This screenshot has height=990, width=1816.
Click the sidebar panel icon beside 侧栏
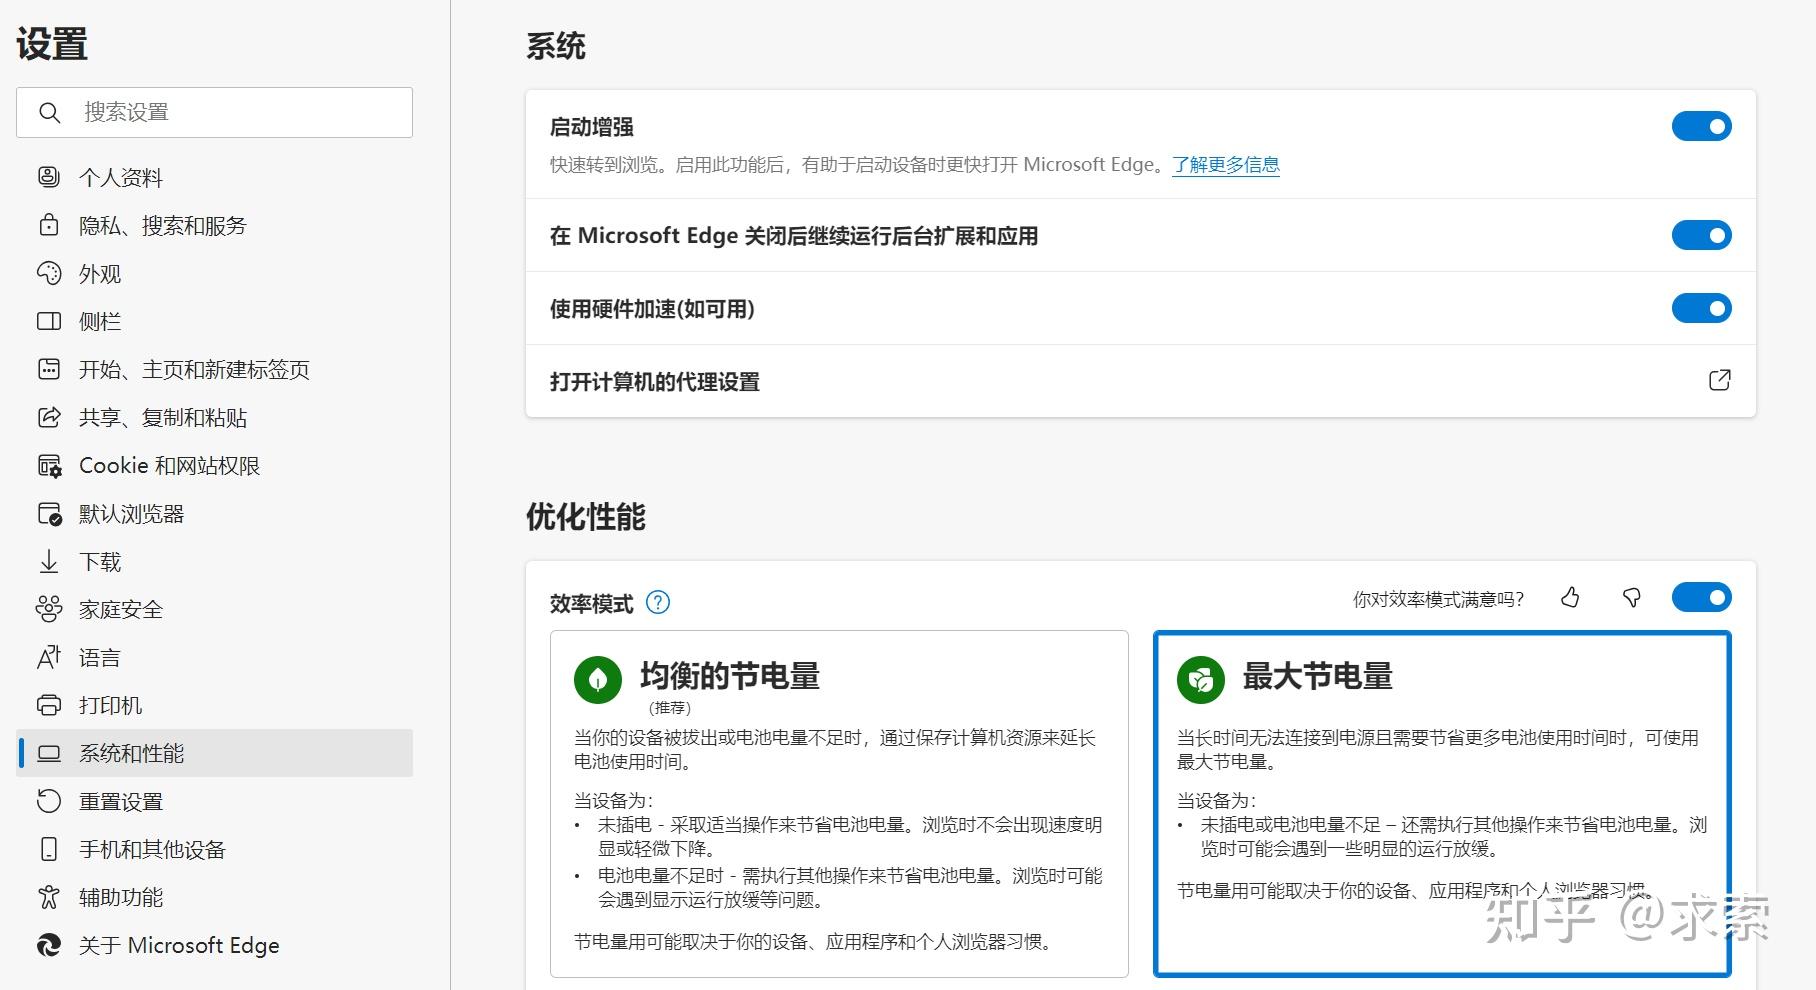pyautogui.click(x=49, y=321)
